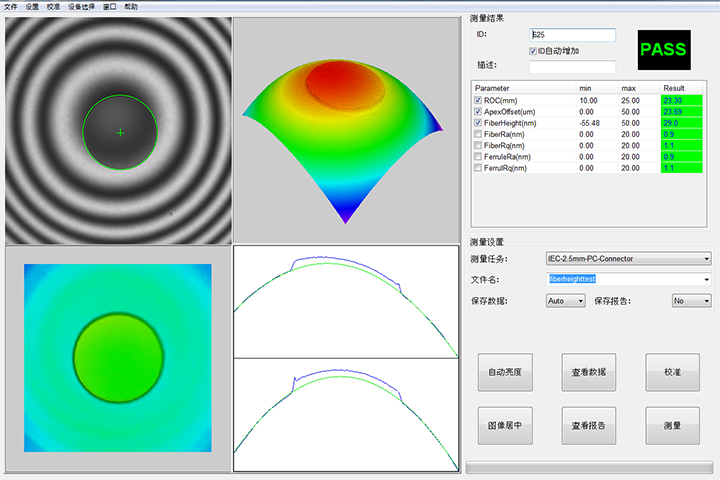Screen dimensions: 720x480
Task: Open the 保存报告 No dropdown
Action: click(691, 301)
